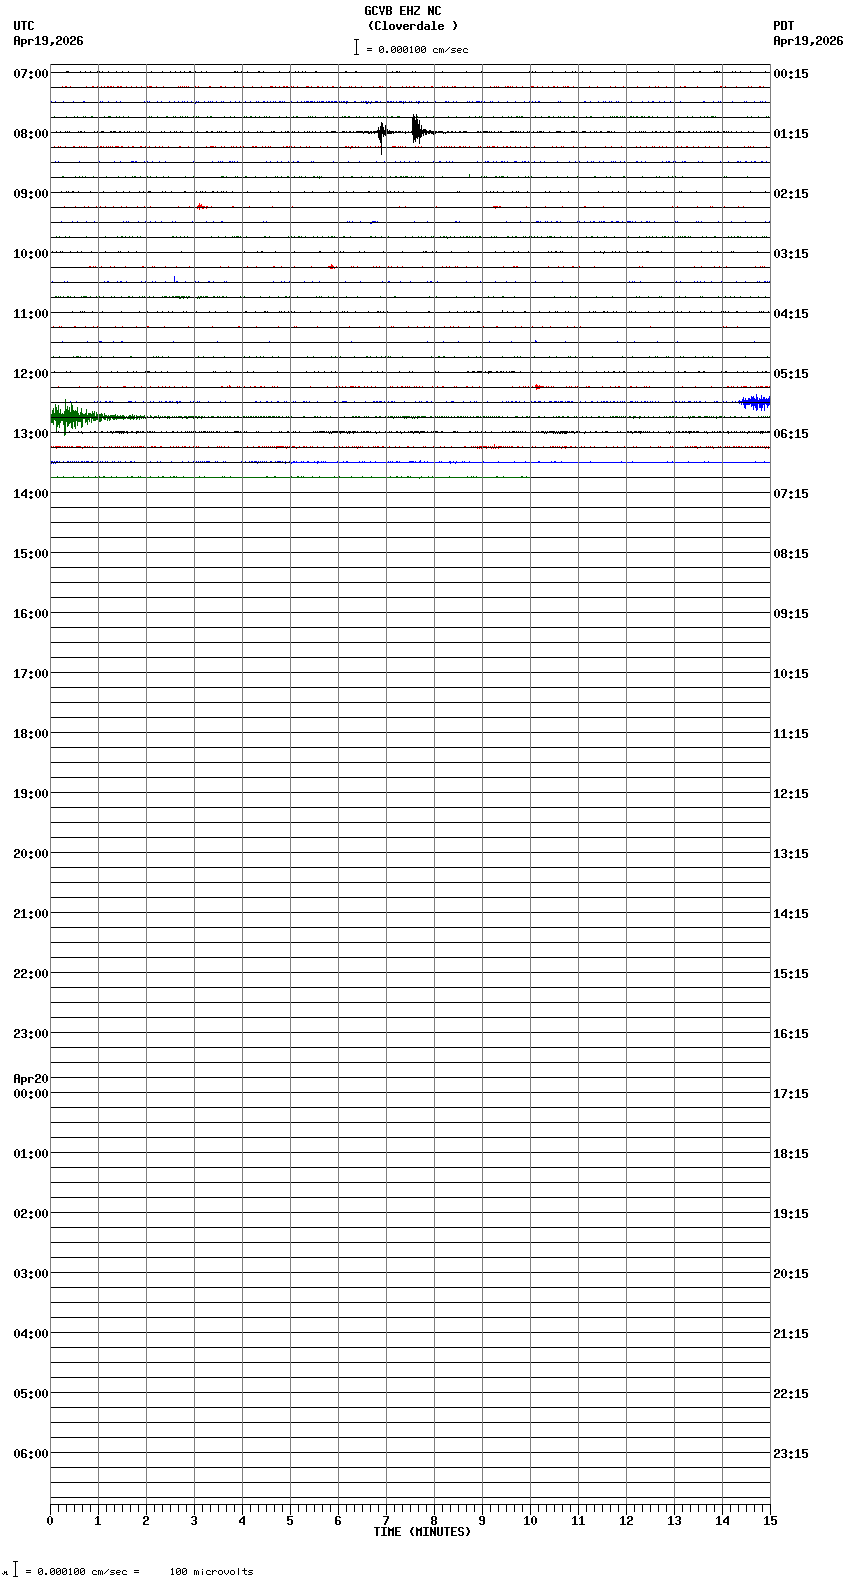850x1584 pixels.
Task: Click the small red event on 09:15 trace
Action: [202, 207]
